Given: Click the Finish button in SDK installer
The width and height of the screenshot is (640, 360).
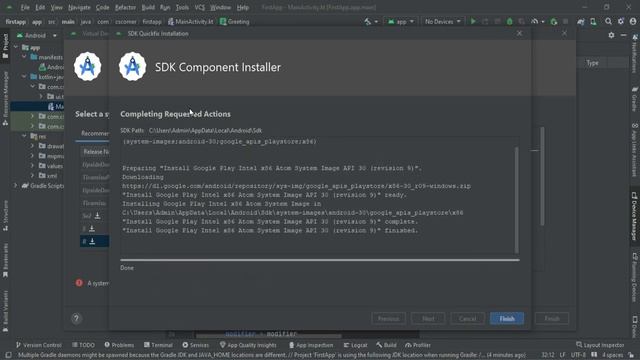Looking at the screenshot, I should 507,318.
